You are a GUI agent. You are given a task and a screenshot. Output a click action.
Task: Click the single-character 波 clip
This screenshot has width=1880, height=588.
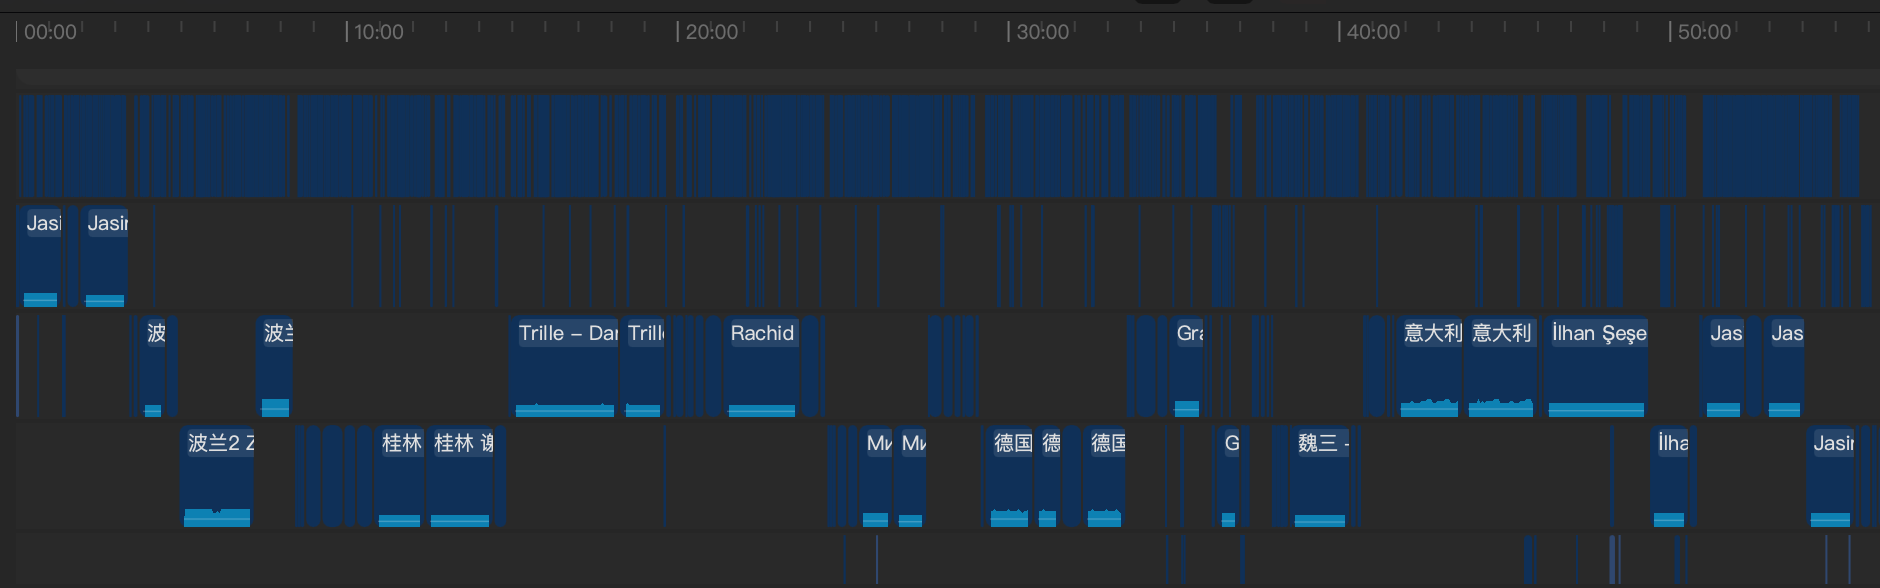[x=153, y=366]
